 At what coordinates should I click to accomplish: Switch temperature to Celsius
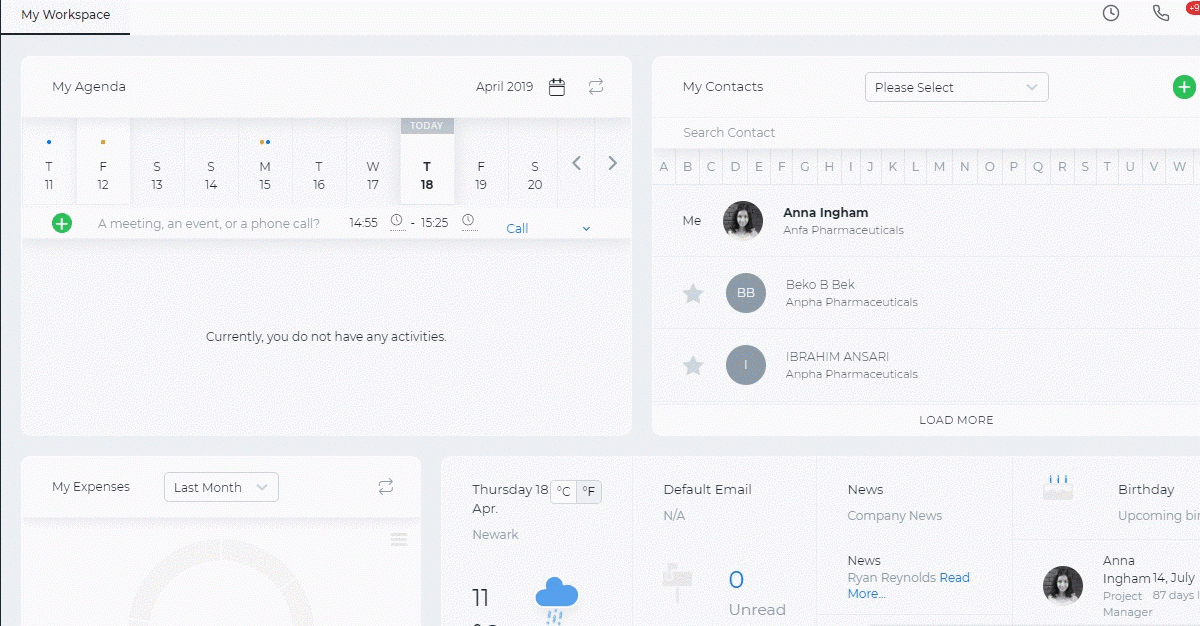click(564, 492)
